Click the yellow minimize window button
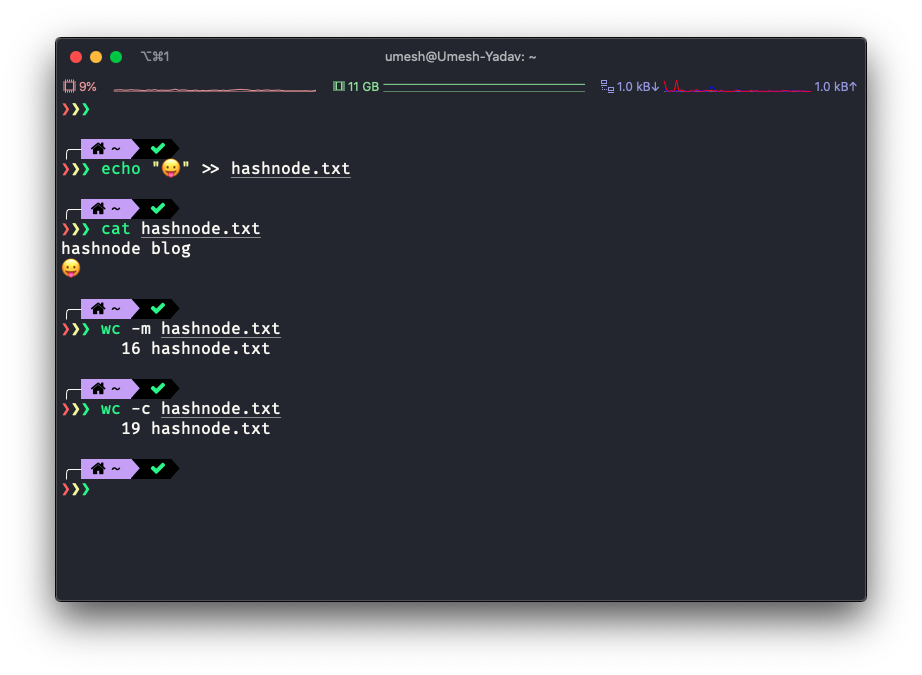The width and height of the screenshot is (922, 675). point(96,57)
